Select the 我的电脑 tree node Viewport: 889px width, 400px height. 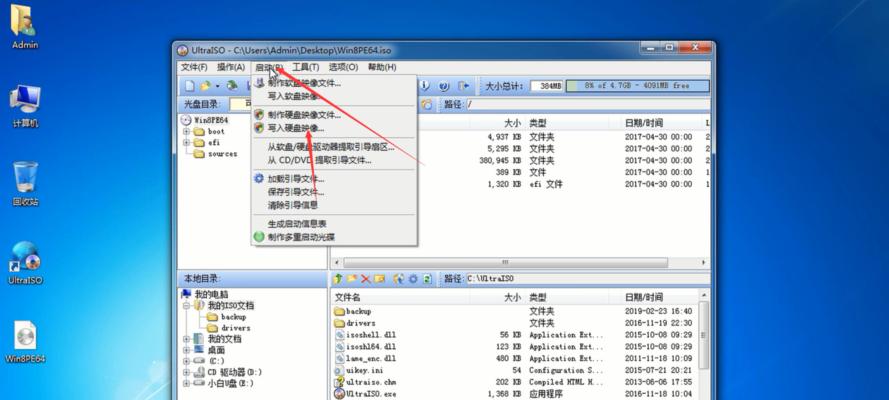click(211, 294)
